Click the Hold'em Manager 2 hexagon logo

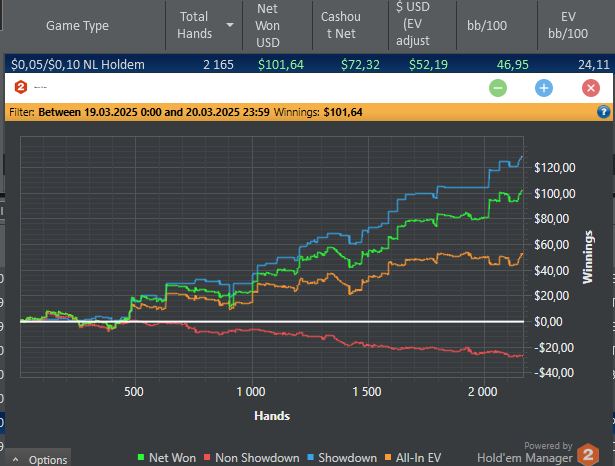pyautogui.click(x=20, y=87)
